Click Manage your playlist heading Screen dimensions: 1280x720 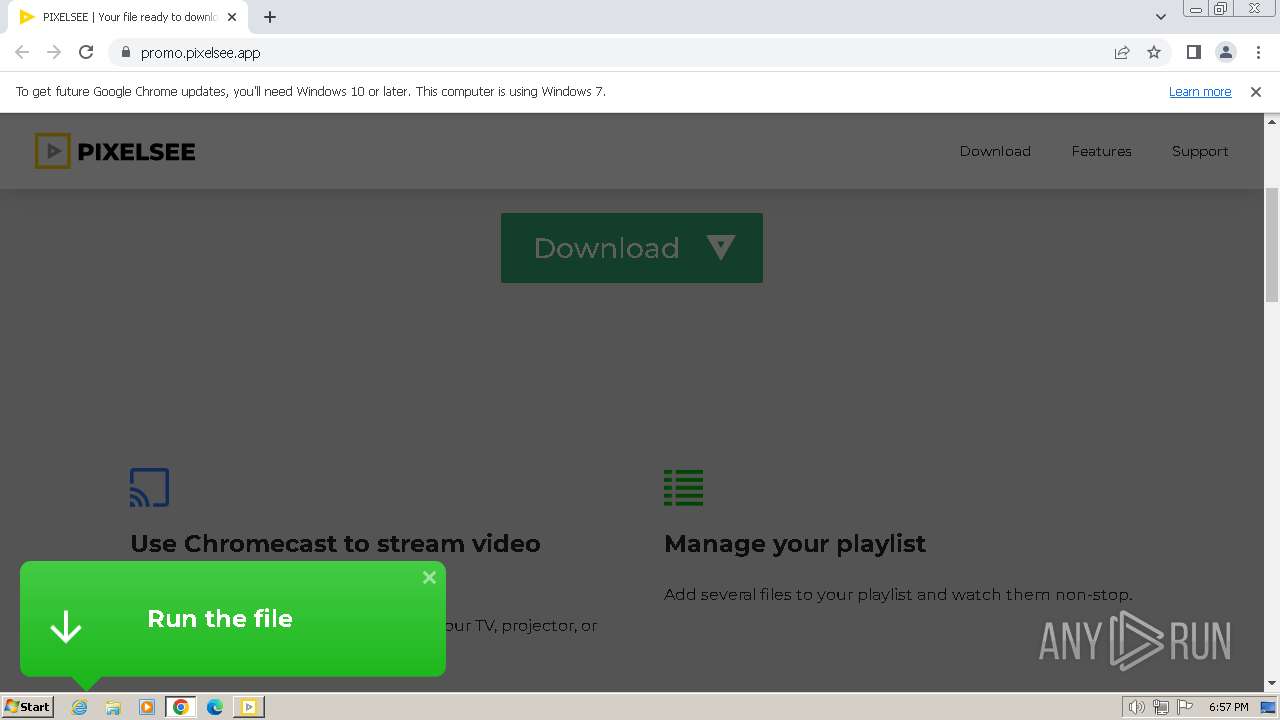click(x=795, y=543)
